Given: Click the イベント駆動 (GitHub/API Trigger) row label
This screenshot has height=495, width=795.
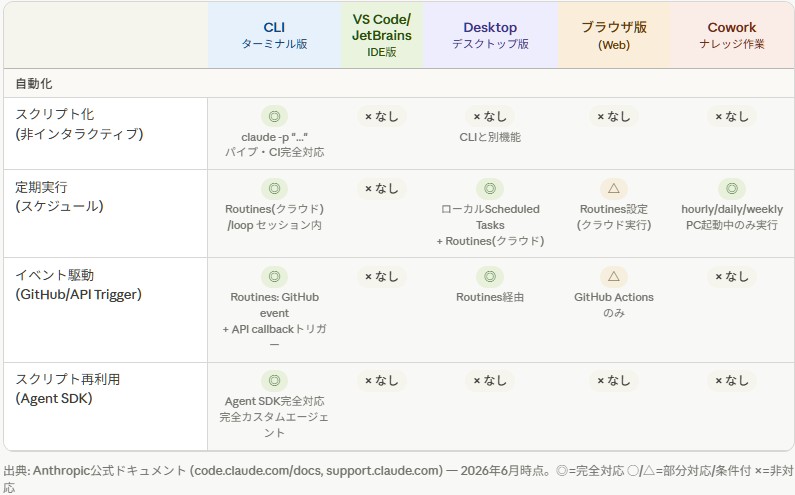Looking at the screenshot, I should coord(79,285).
